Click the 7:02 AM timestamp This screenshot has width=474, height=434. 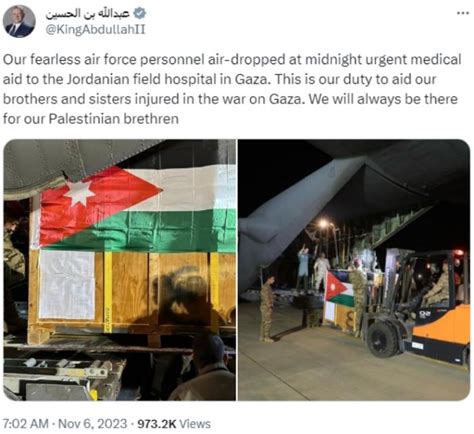tap(26, 424)
